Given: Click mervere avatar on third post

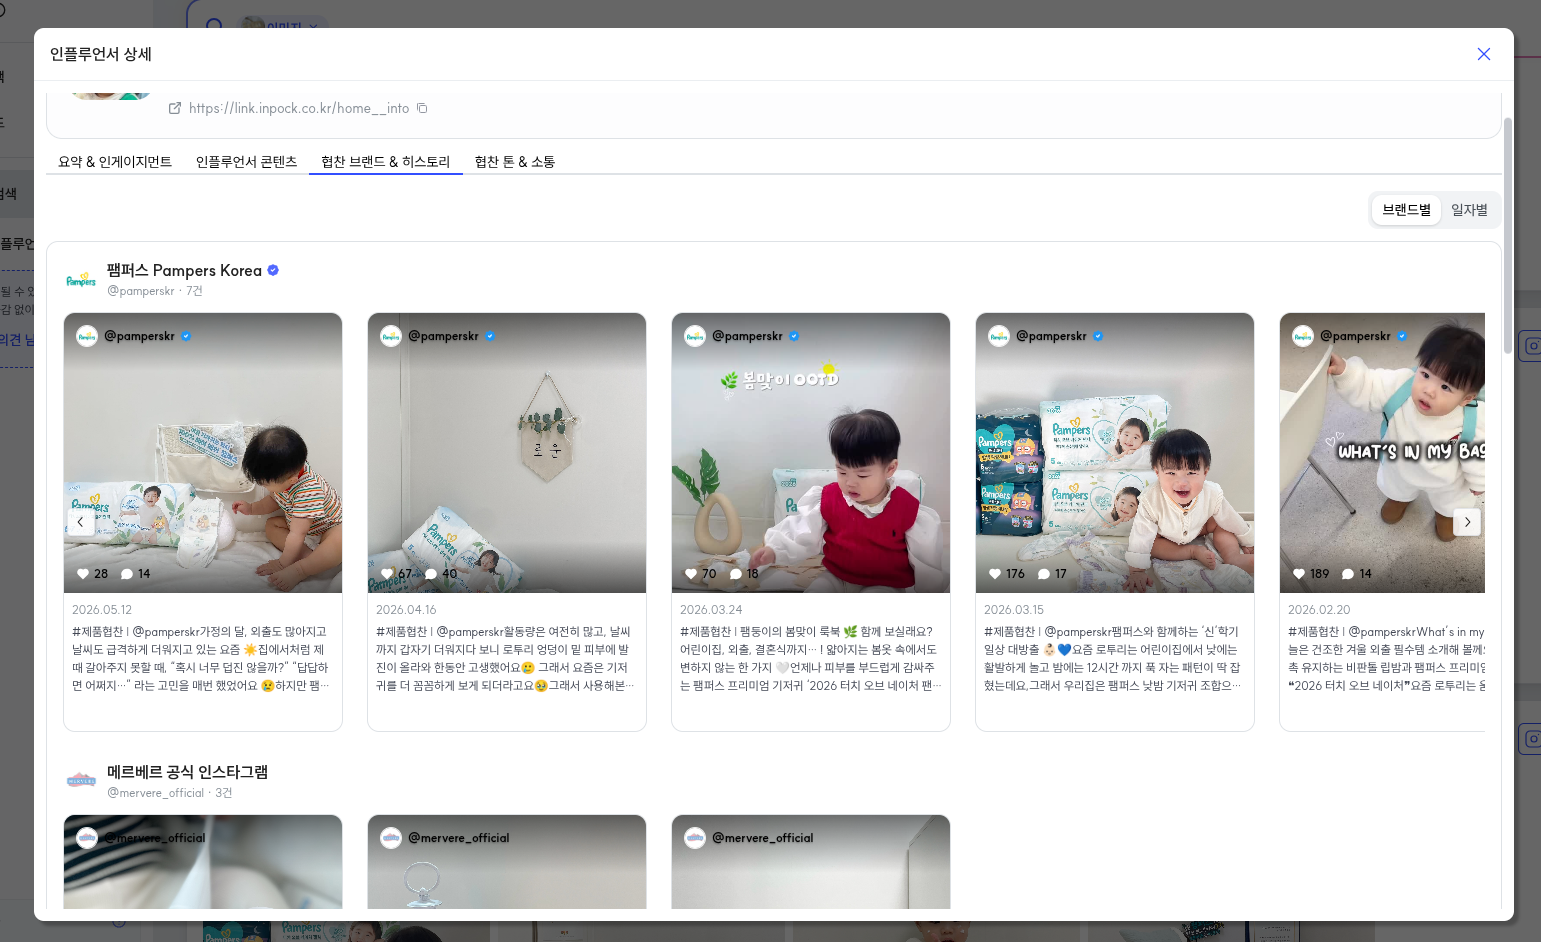Looking at the screenshot, I should pos(695,838).
